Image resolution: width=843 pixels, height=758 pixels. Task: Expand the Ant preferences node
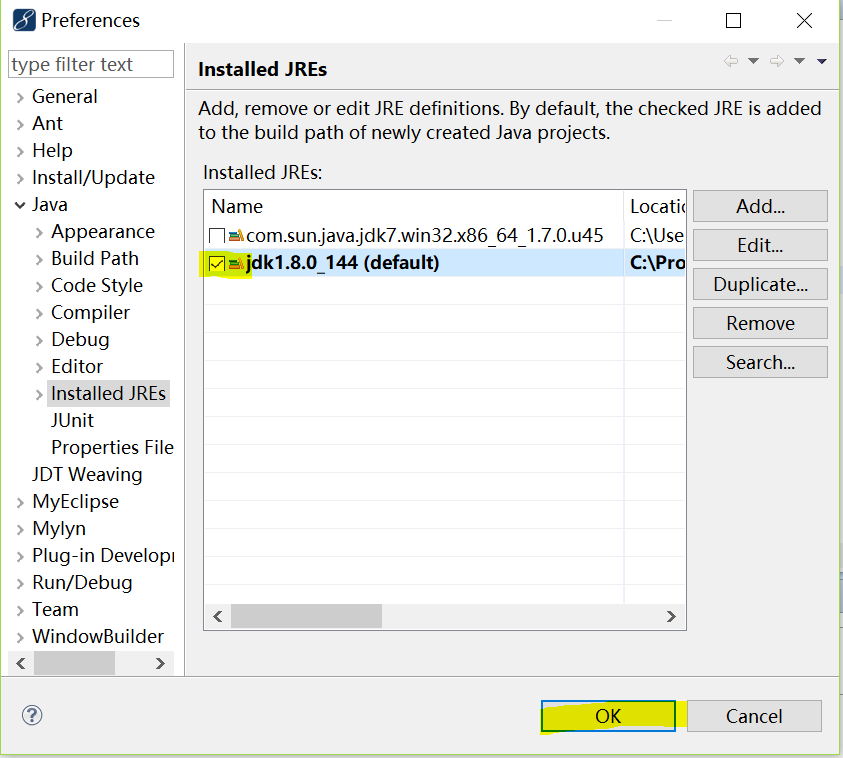(20, 124)
